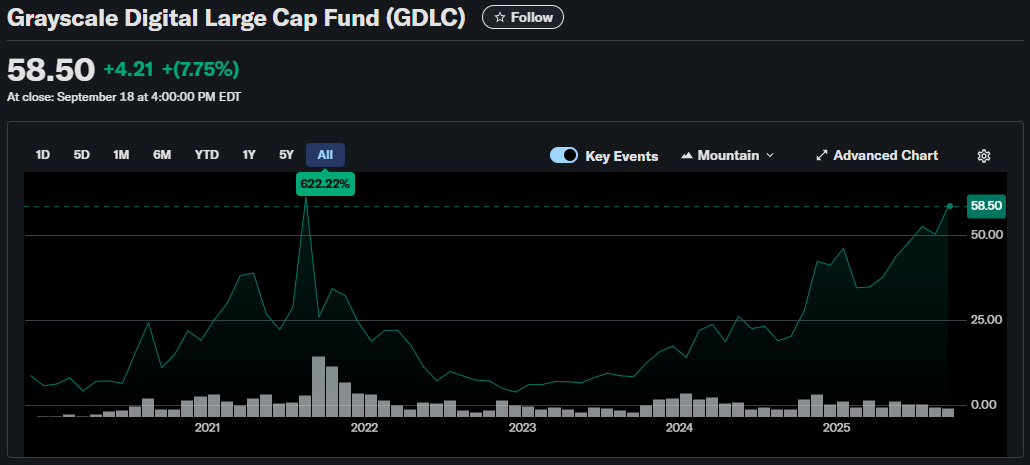Select the 1D time range
This screenshot has width=1030, height=465.
click(x=43, y=155)
